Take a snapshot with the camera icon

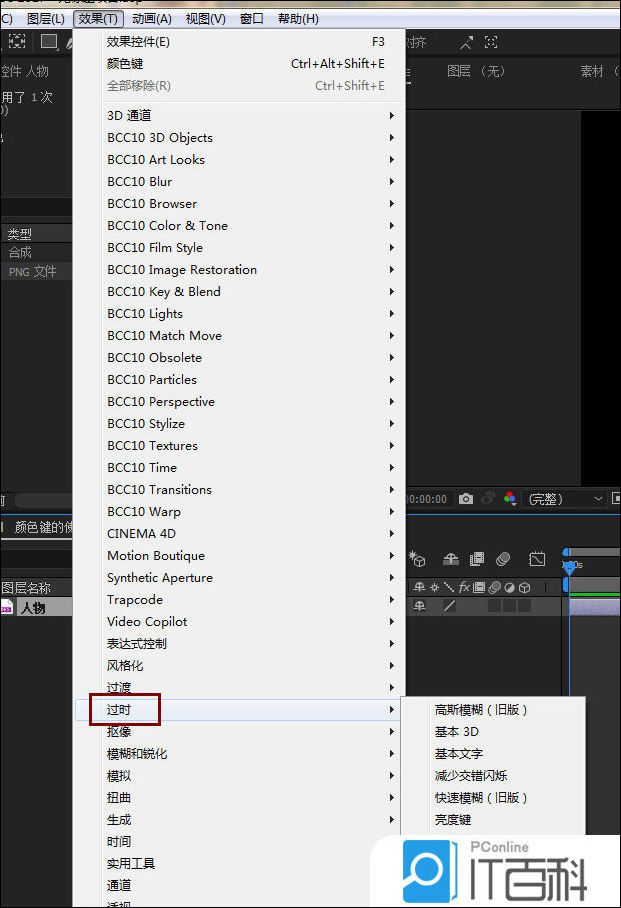pyautogui.click(x=466, y=499)
